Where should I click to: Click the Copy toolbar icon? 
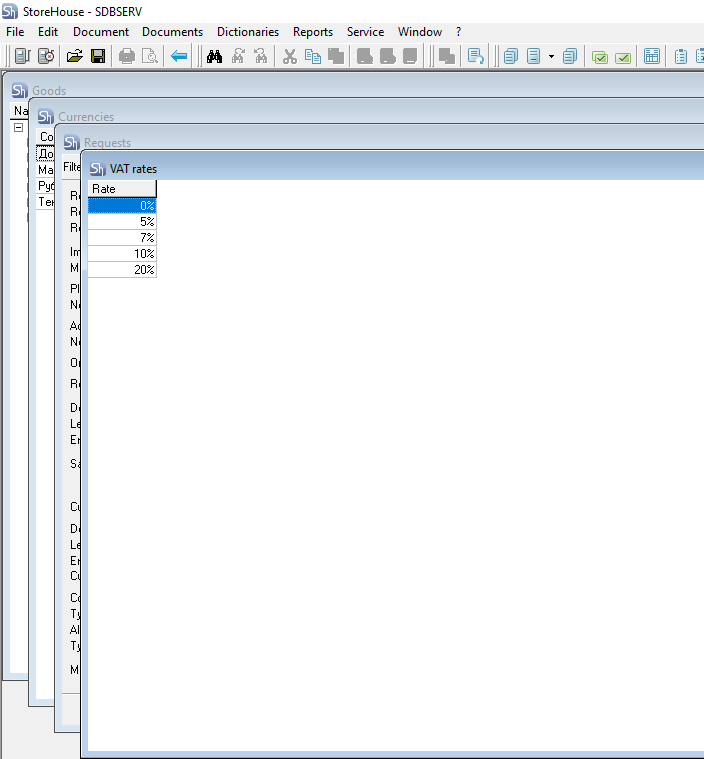pyautogui.click(x=313, y=56)
